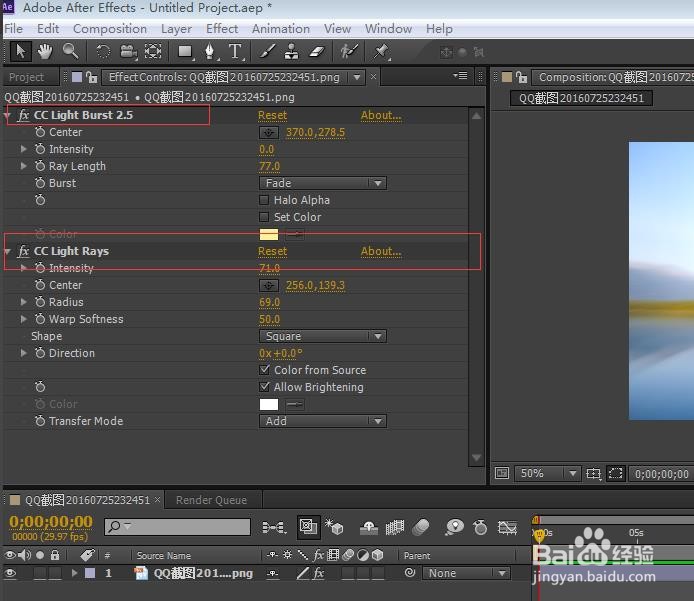Click Ray Length value 77.0
Viewport: 694px width, 601px height.
point(270,166)
